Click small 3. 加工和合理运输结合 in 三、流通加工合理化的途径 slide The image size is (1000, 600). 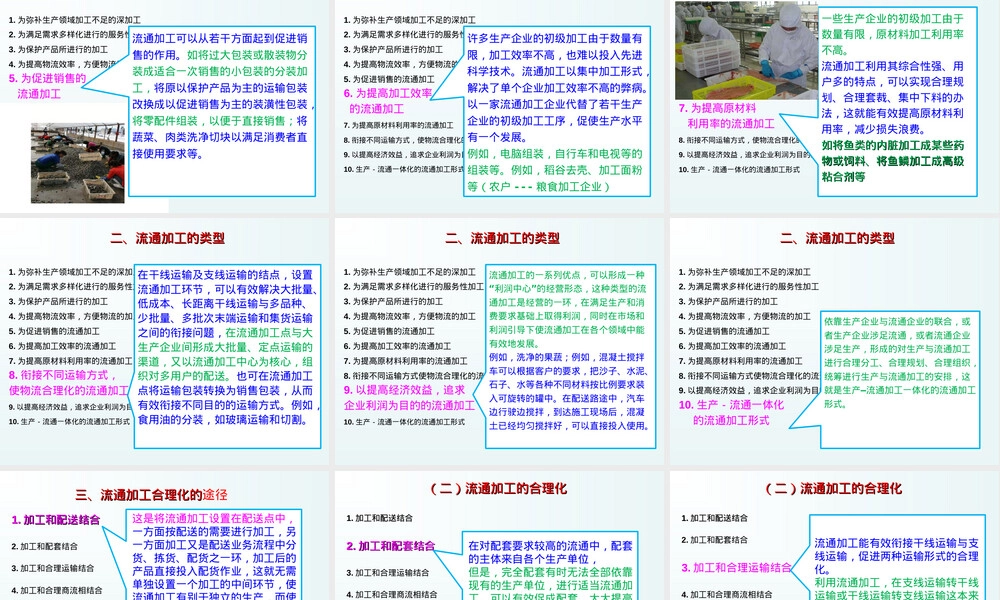point(52,567)
